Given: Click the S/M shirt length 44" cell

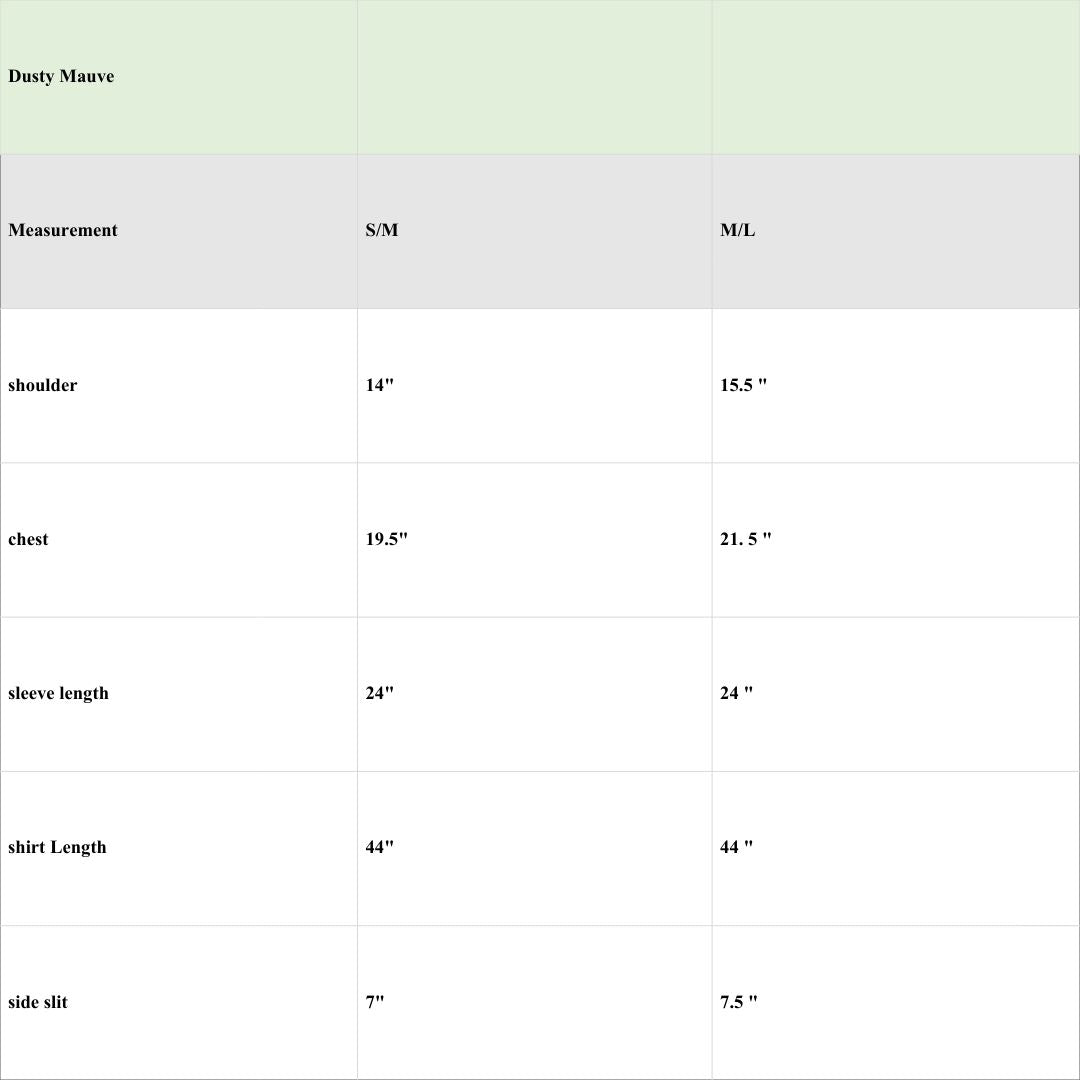Looking at the screenshot, I should pos(380,848).
